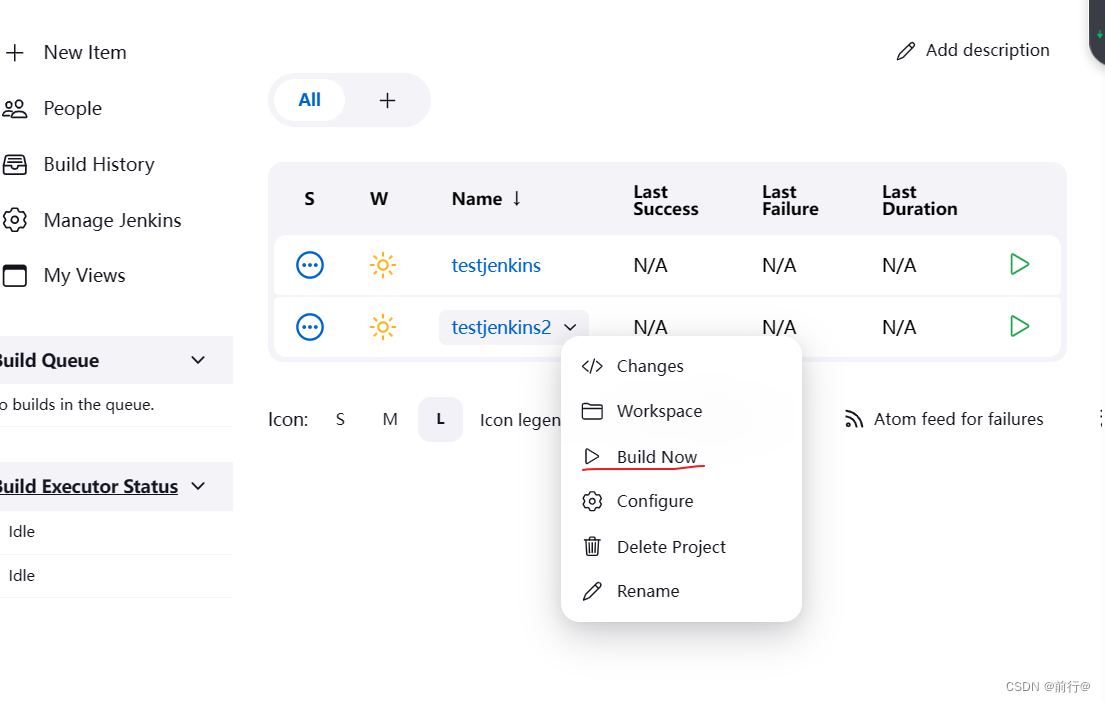Set icon size to L
The image size is (1105, 702).
pos(440,419)
